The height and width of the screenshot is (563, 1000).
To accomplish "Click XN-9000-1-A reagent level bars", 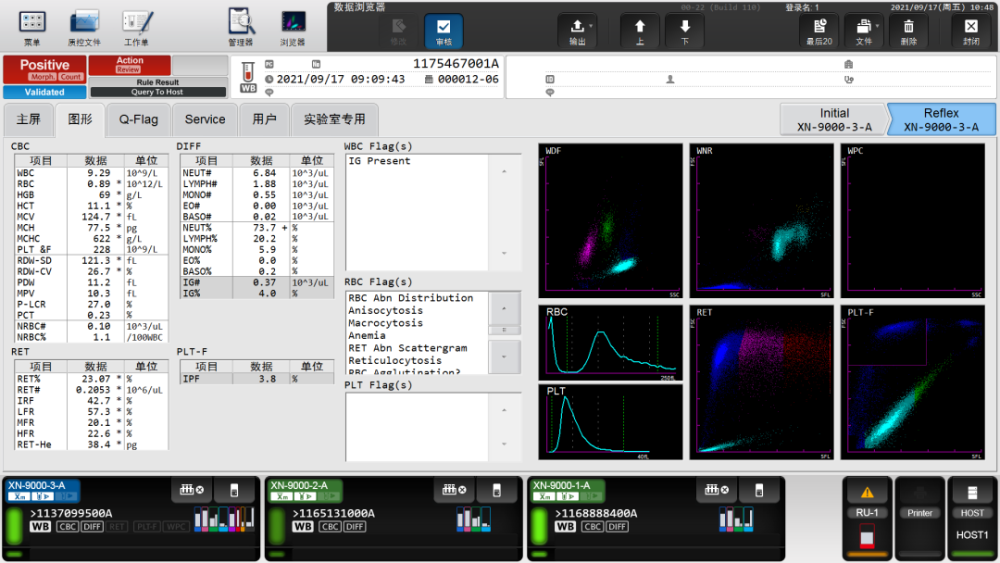I will [736, 519].
